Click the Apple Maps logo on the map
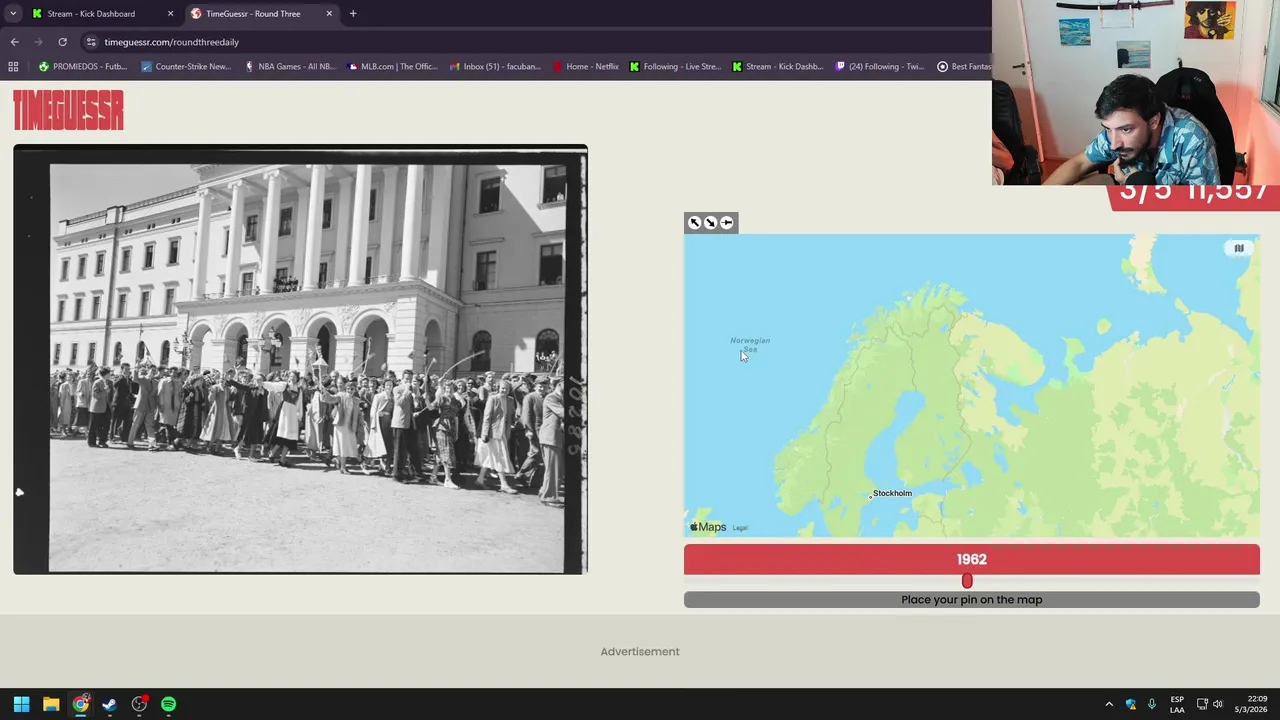Viewport: 1280px width, 720px height. (x=708, y=527)
